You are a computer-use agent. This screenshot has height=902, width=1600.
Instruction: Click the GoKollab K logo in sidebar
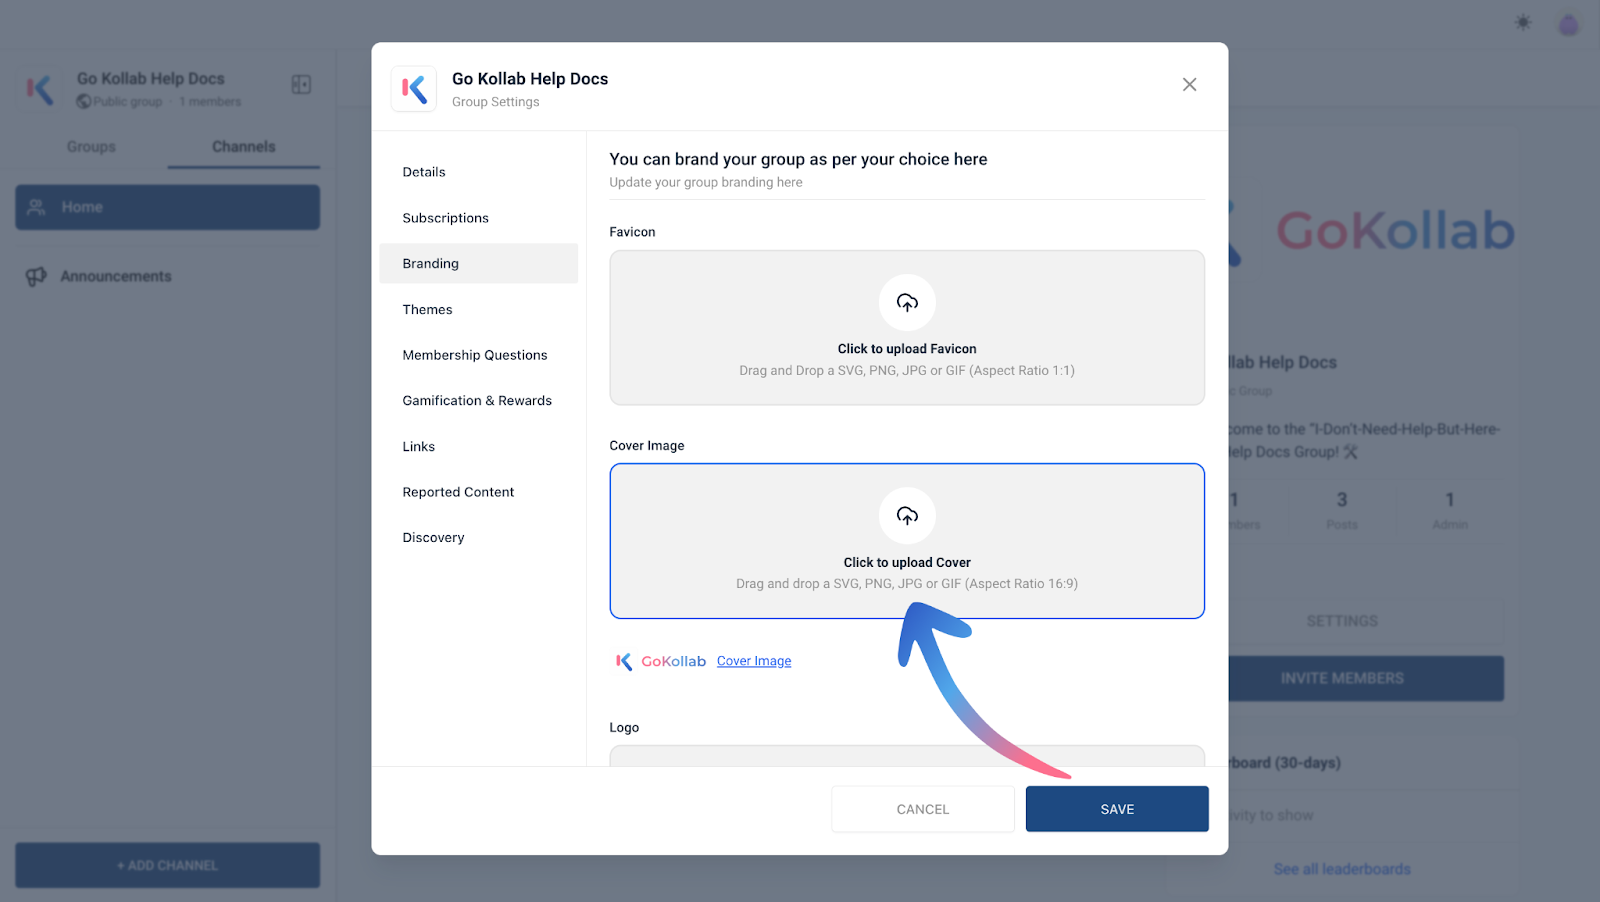click(x=40, y=90)
